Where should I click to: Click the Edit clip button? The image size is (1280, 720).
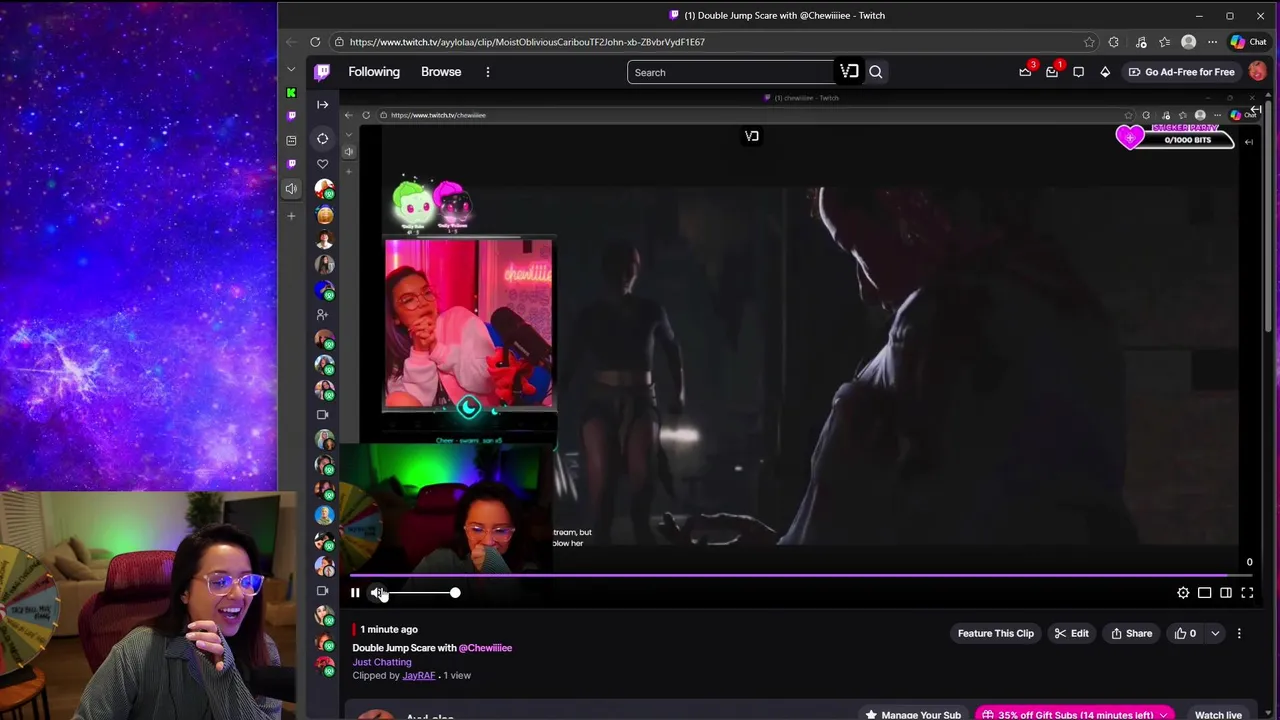point(1071,633)
